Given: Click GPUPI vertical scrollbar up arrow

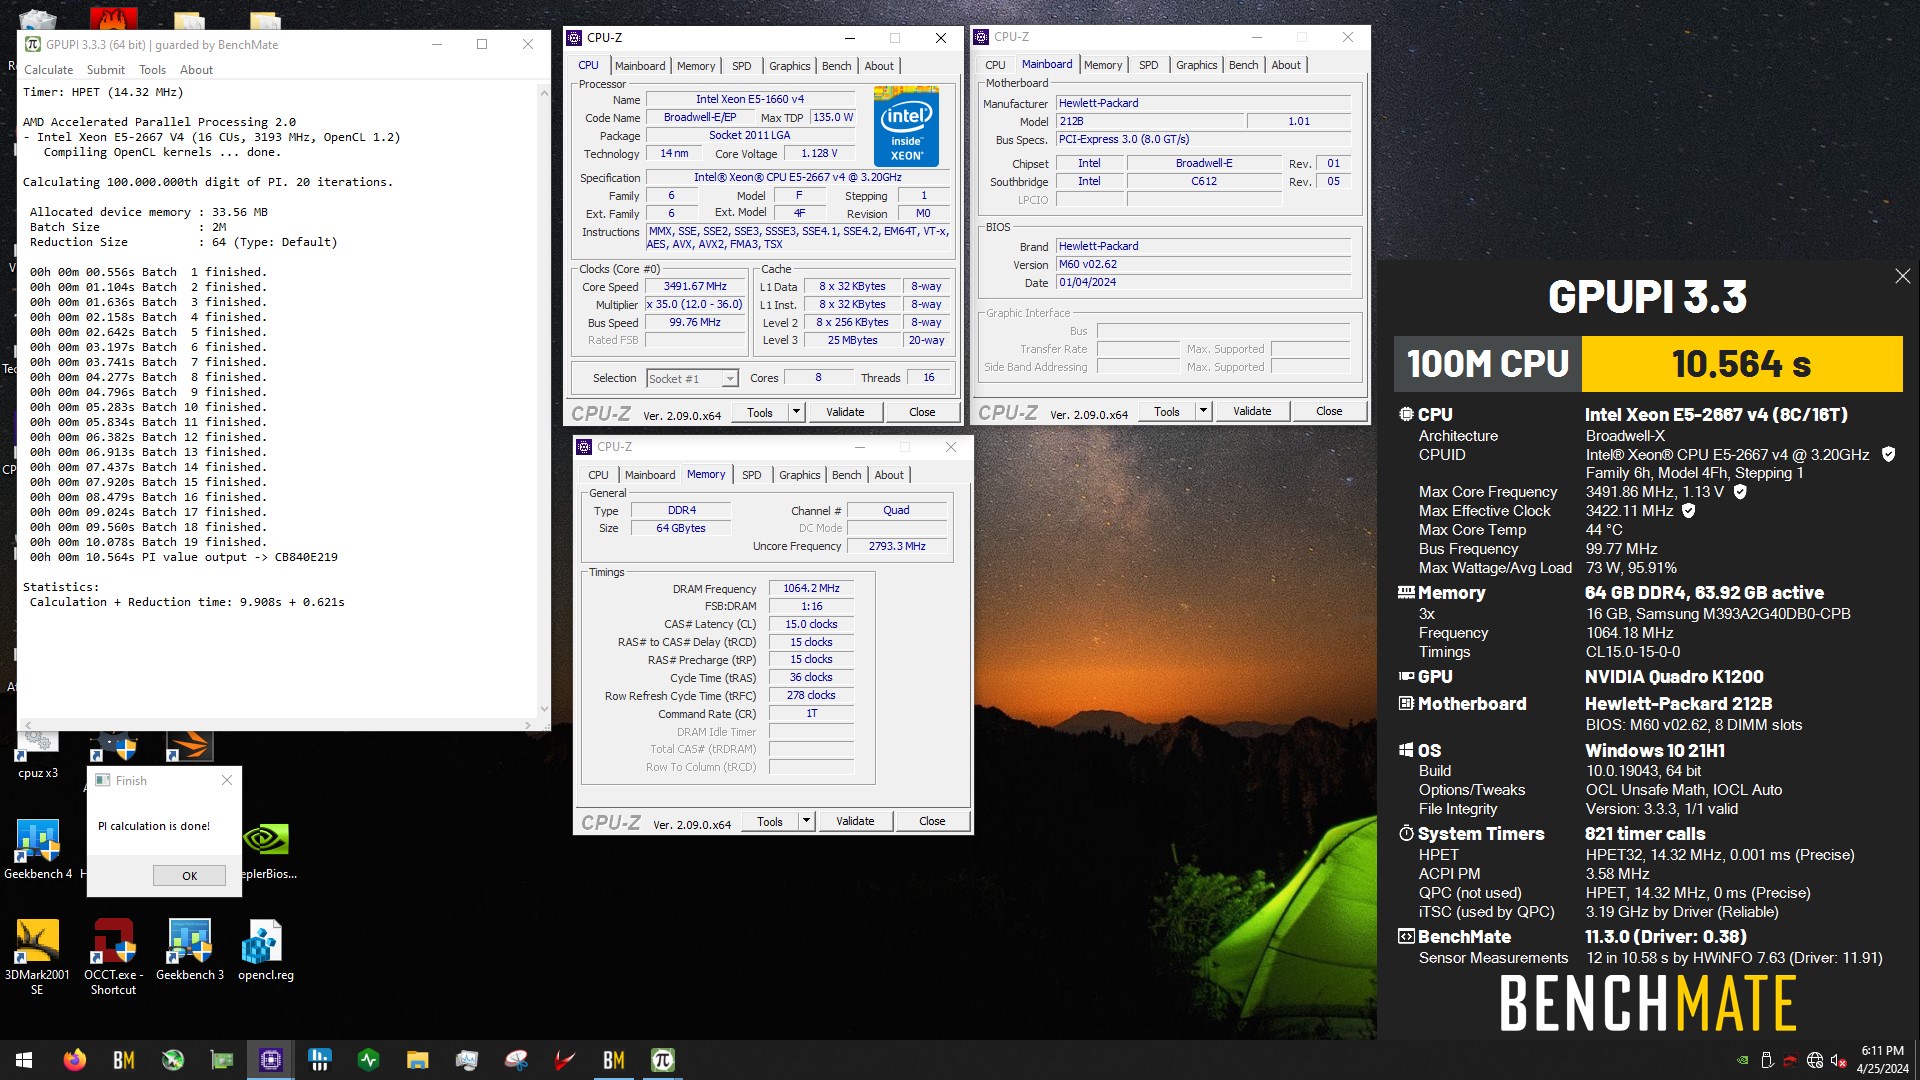Looking at the screenshot, I should point(544,93).
